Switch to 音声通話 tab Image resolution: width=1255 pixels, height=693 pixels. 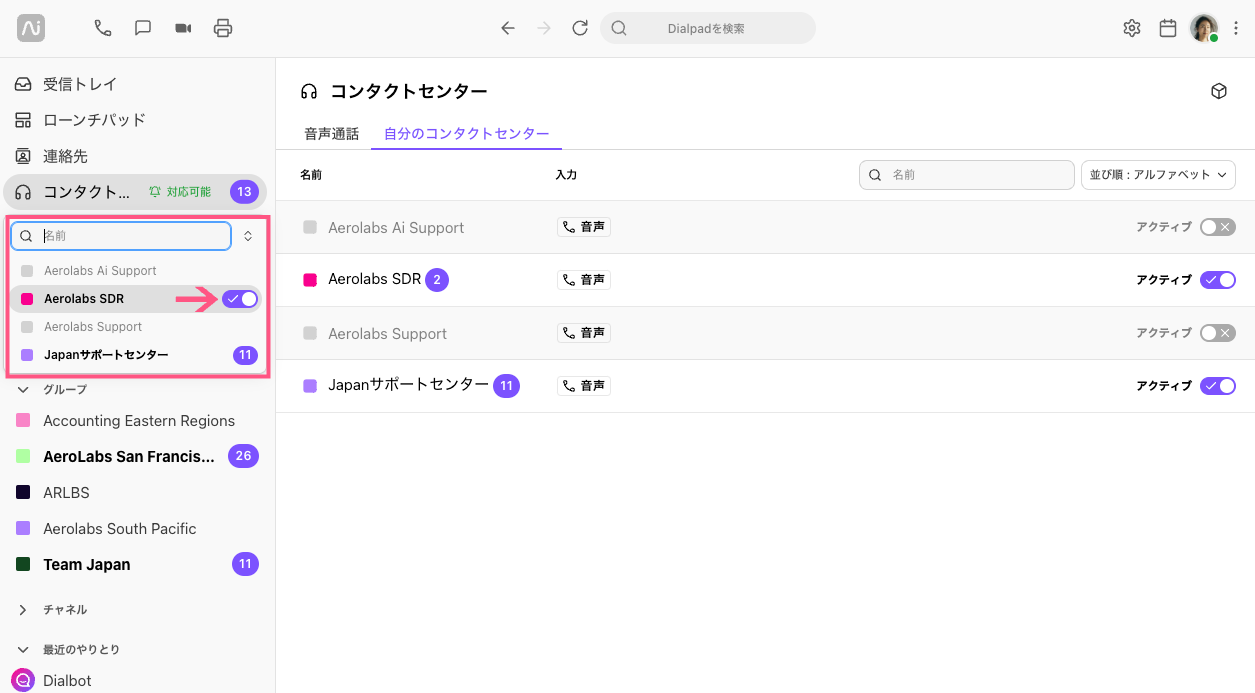(331, 133)
